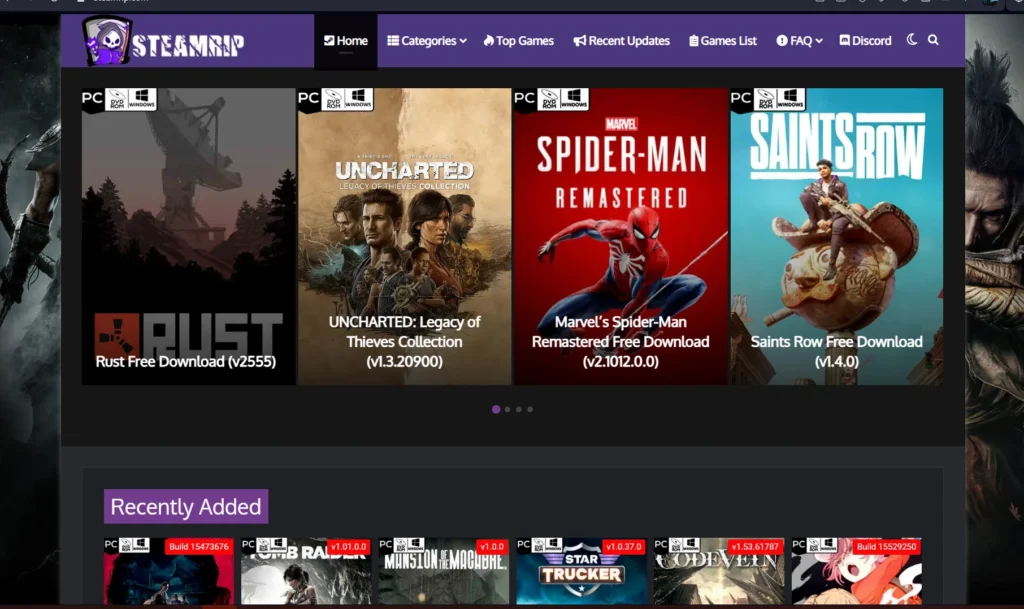The height and width of the screenshot is (609, 1024).
Task: Click the Categories list icon
Action: [x=392, y=40]
